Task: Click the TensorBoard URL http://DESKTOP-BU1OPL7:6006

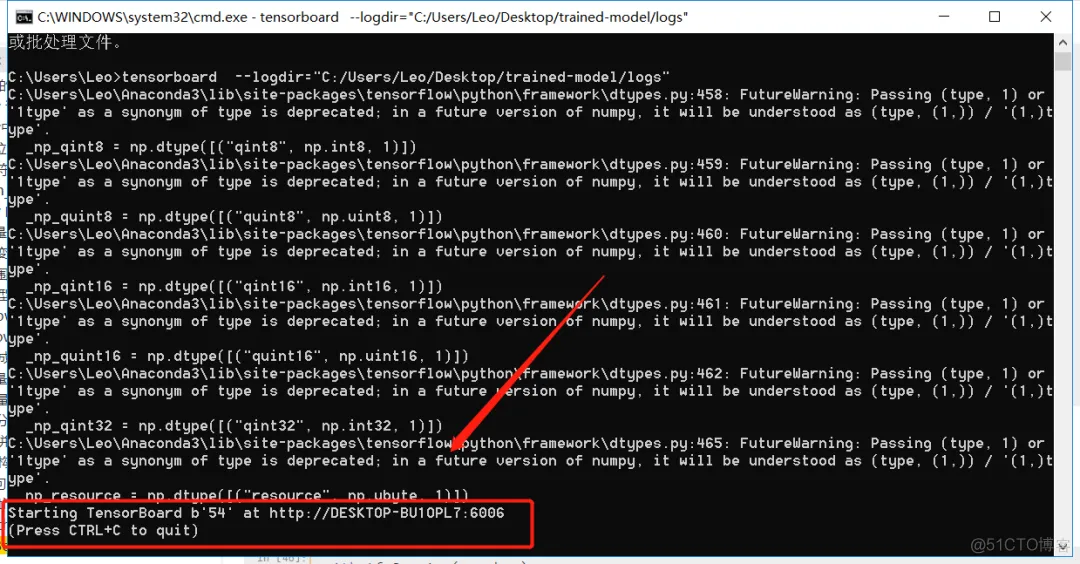Action: [x=386, y=513]
